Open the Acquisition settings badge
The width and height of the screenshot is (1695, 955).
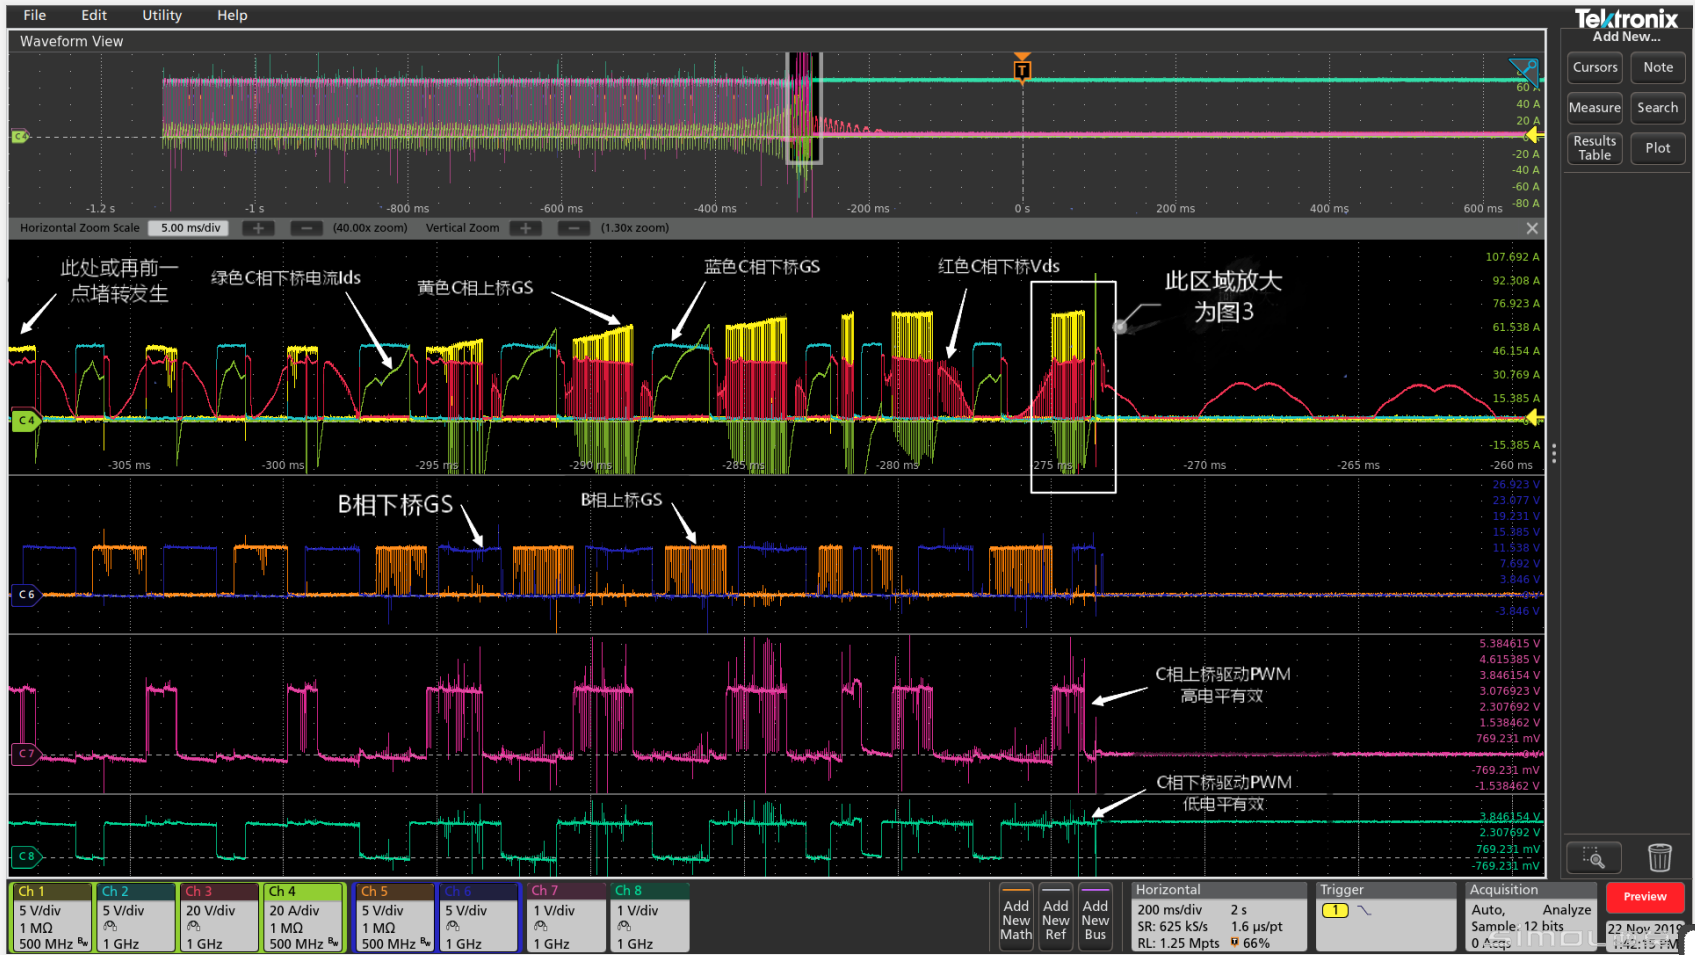[x=1531, y=917]
